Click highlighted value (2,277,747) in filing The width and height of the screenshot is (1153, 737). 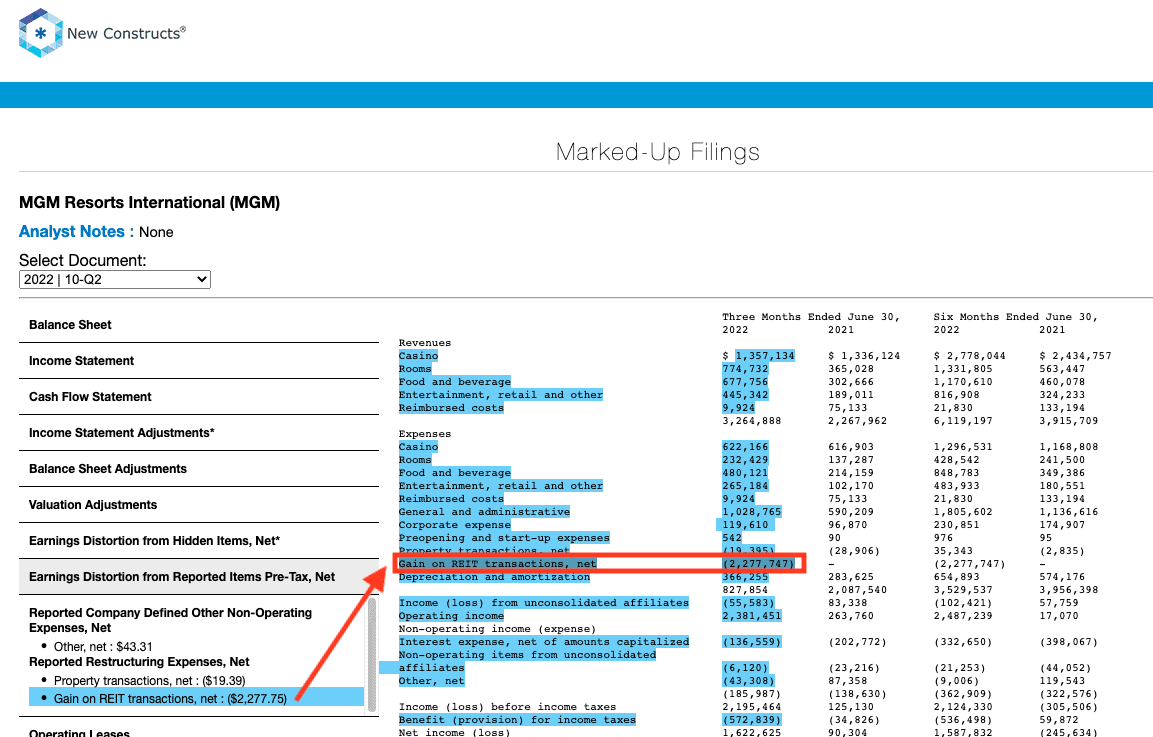758,564
